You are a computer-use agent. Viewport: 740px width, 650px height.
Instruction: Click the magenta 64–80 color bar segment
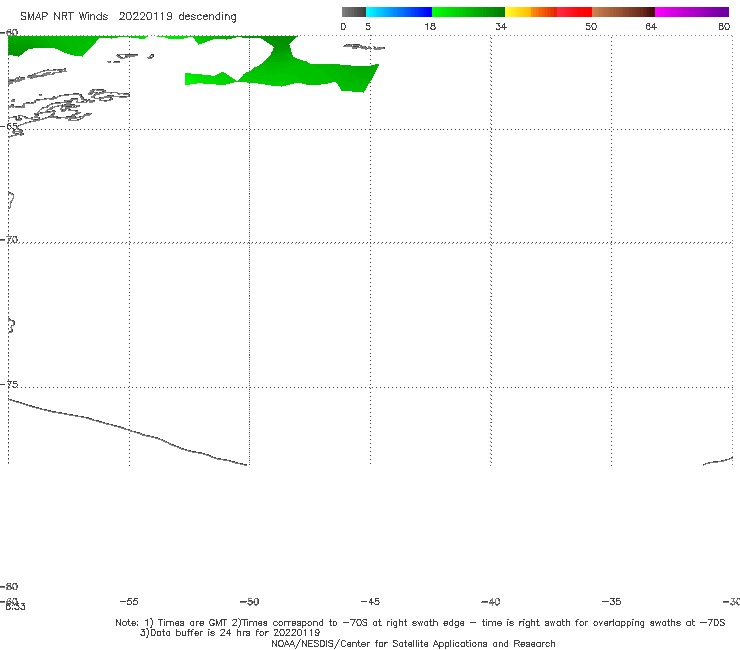692,12
